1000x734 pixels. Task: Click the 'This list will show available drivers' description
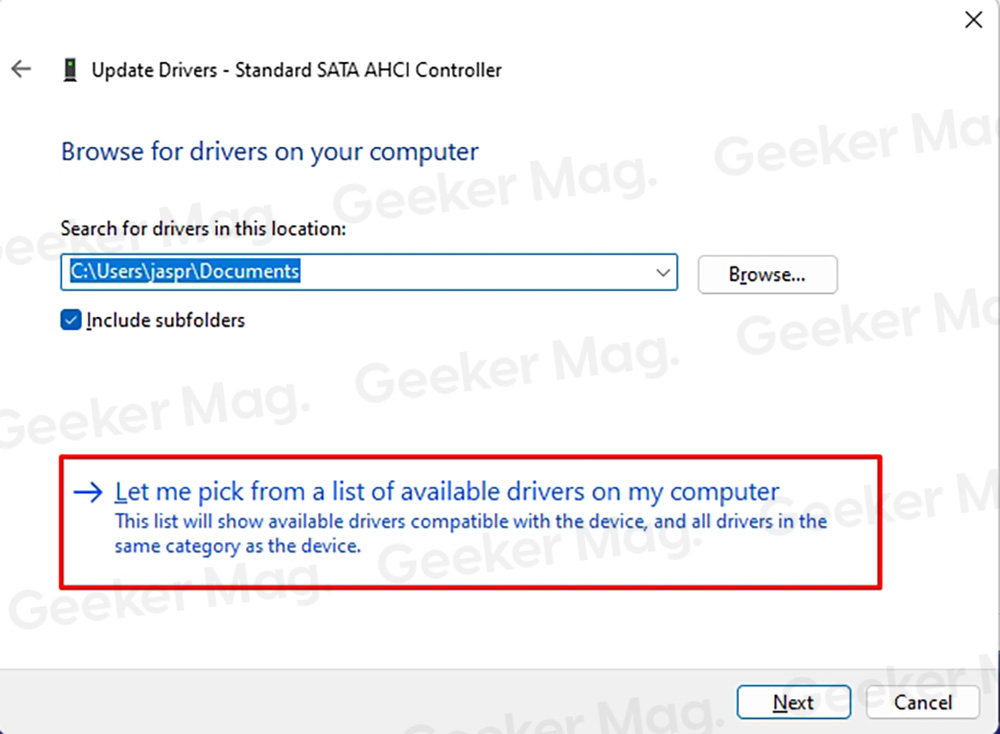(471, 522)
